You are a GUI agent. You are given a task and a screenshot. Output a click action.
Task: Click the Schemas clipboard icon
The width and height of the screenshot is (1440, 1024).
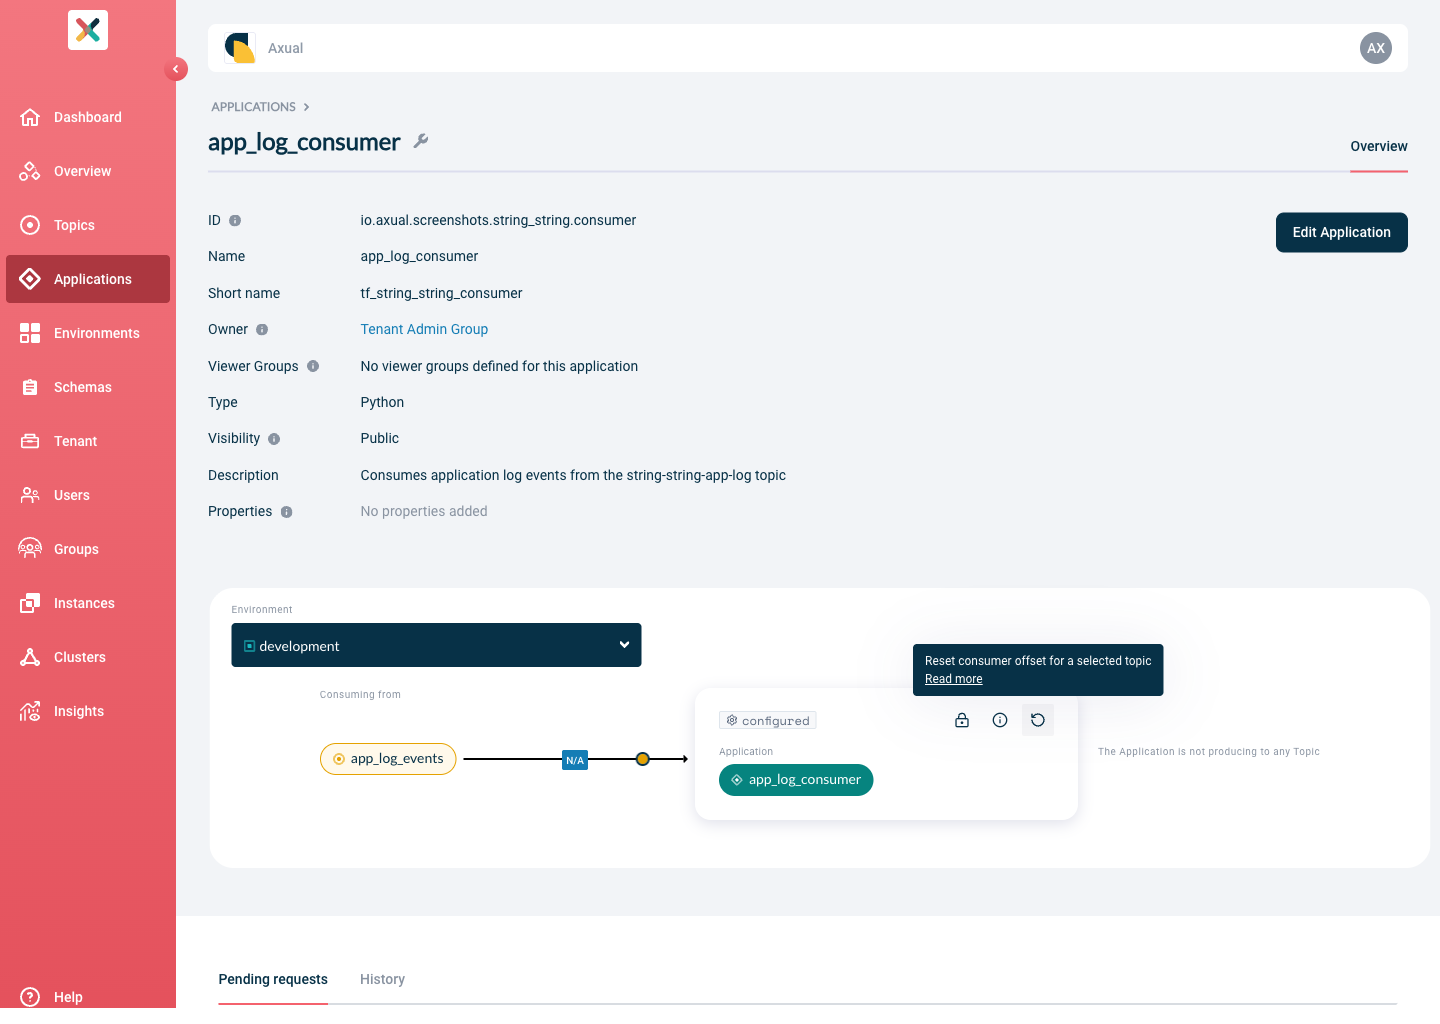click(30, 387)
